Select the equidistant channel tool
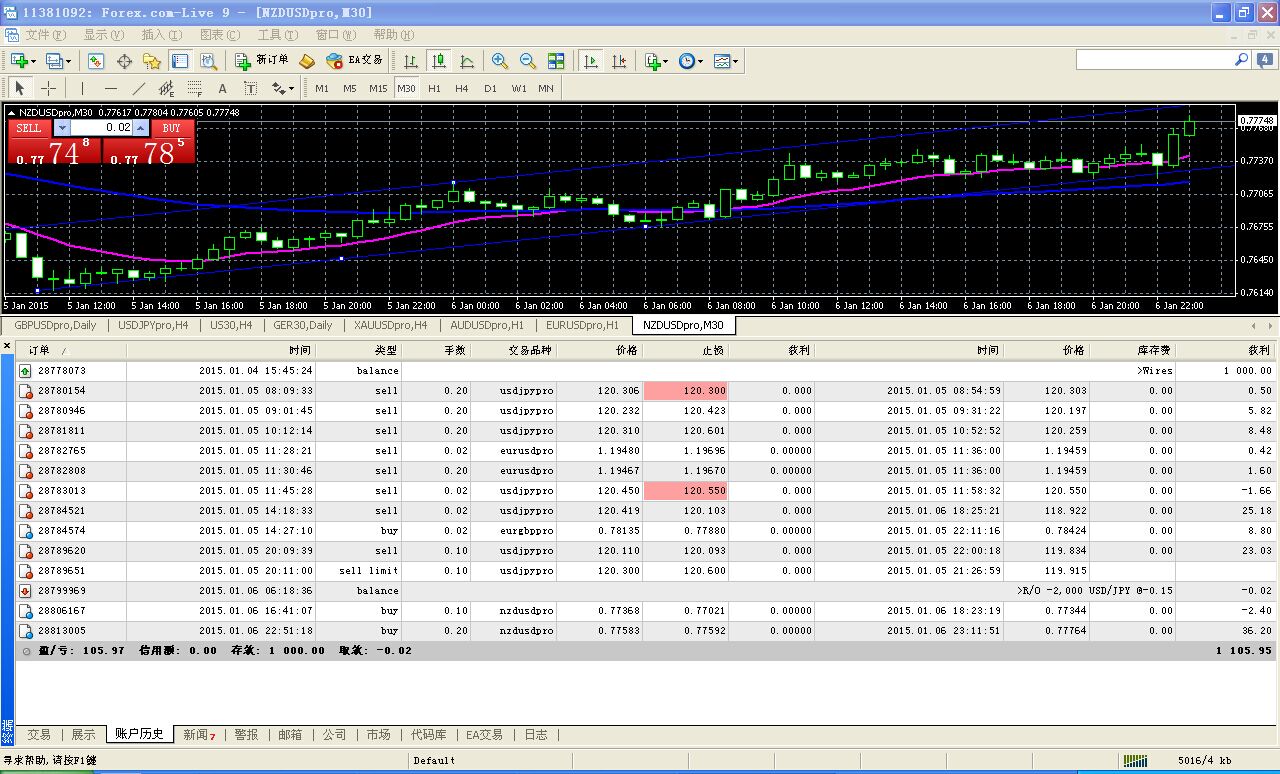 [167, 88]
